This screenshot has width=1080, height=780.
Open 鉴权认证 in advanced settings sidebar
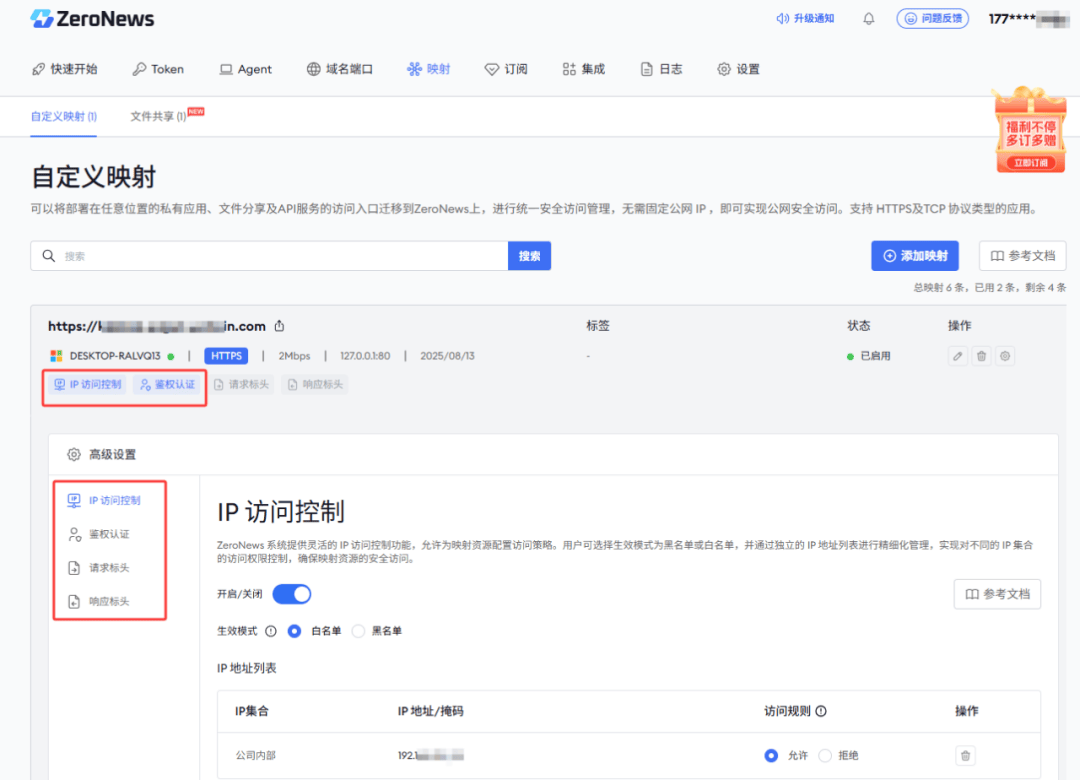click(x=108, y=534)
